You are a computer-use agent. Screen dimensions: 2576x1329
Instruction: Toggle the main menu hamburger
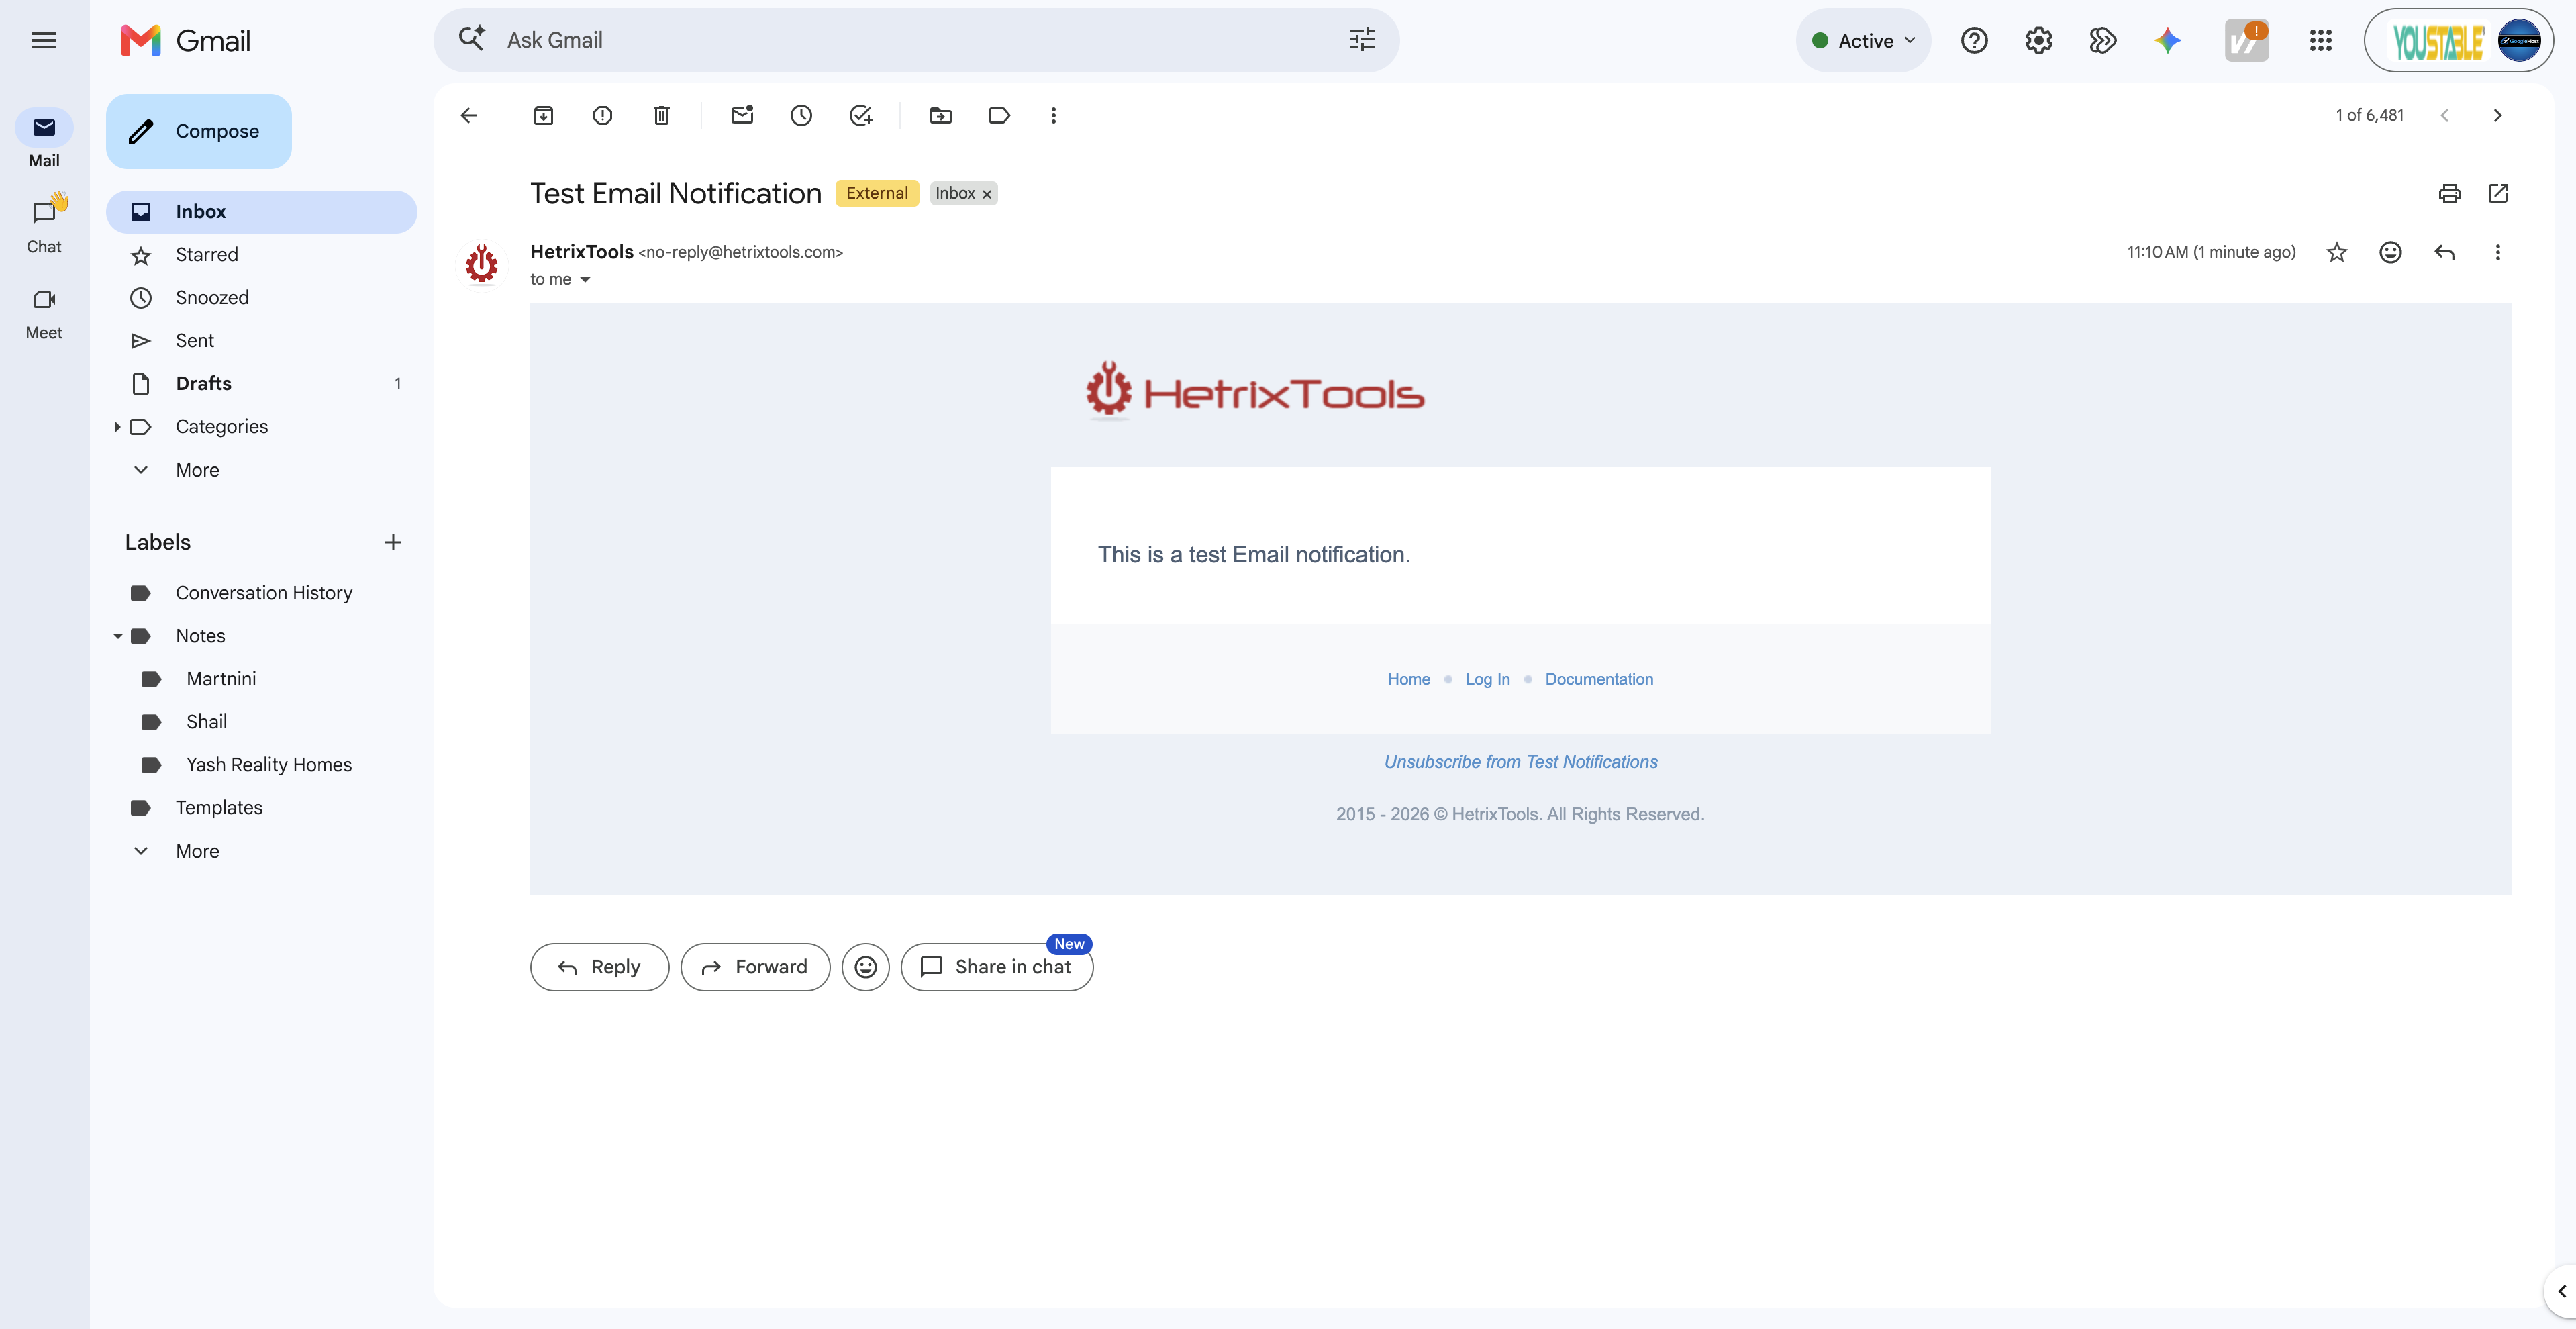click(44, 40)
